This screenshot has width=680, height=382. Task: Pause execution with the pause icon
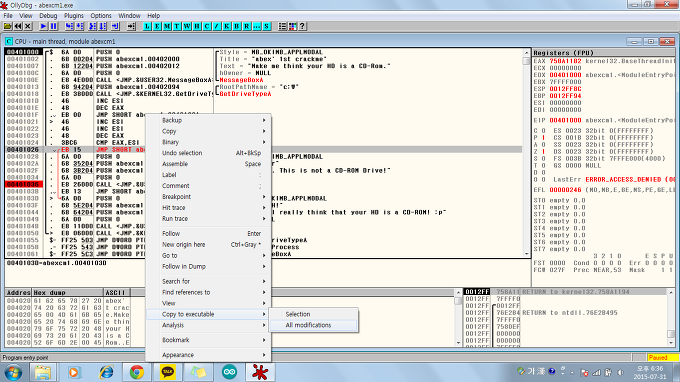54,26
